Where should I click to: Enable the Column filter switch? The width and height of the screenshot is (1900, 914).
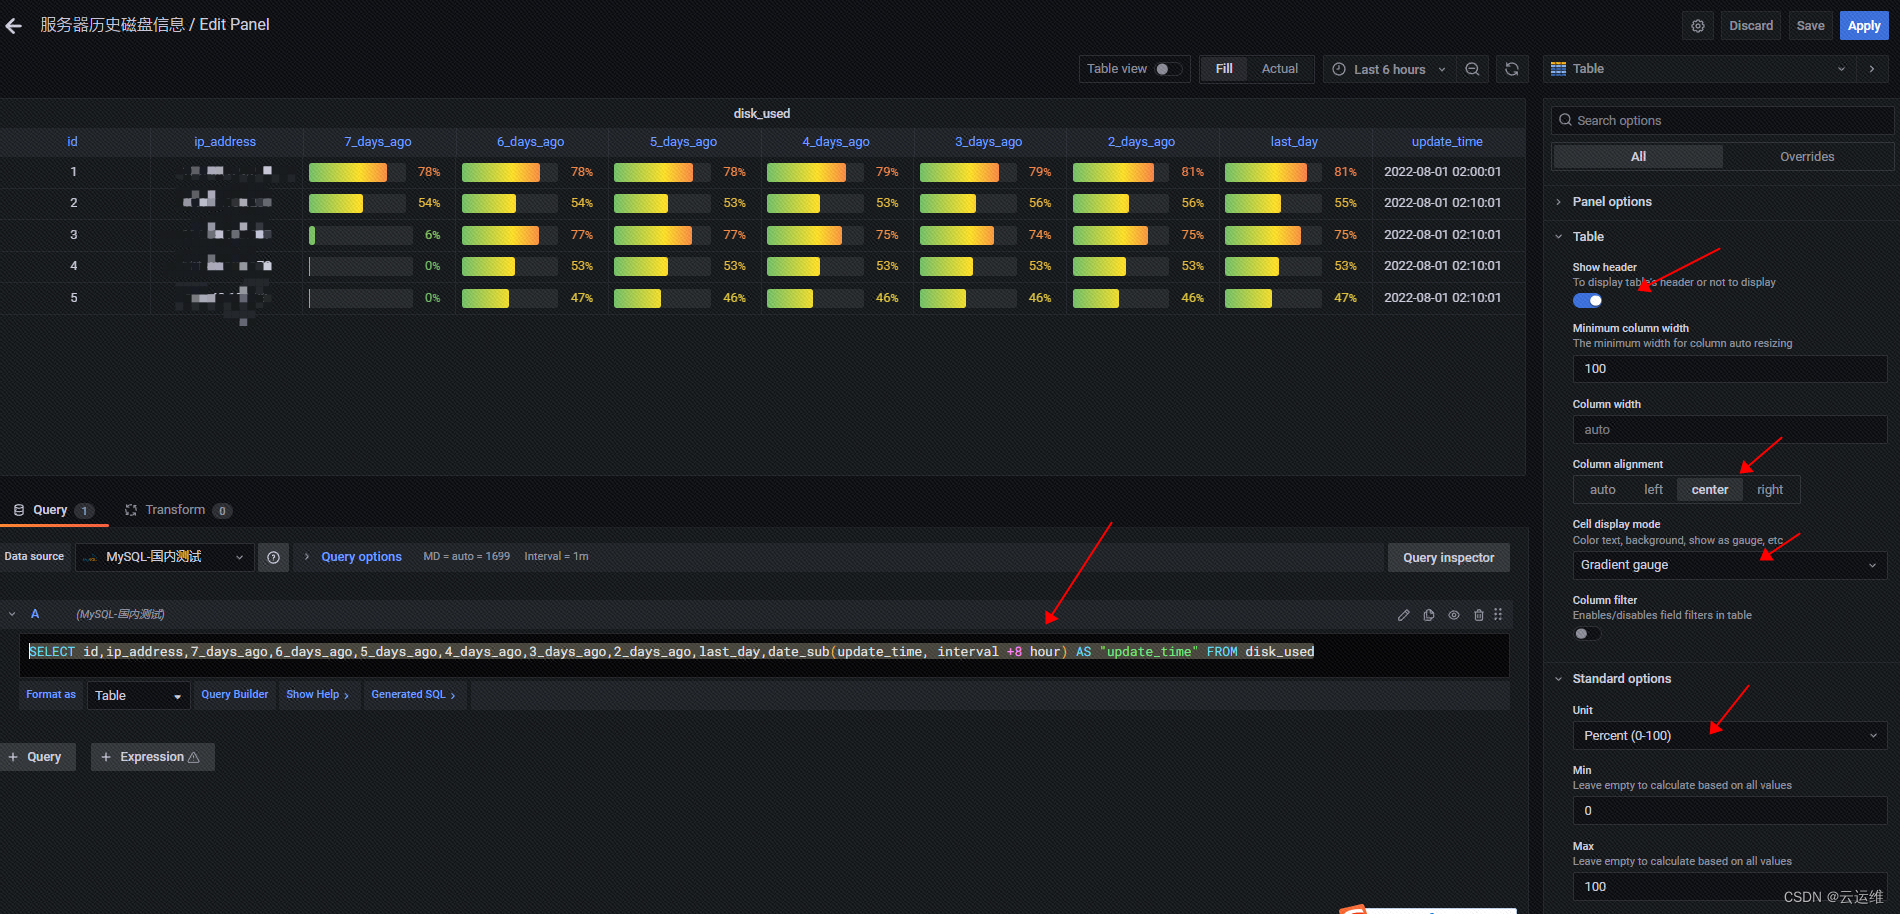point(1587,634)
